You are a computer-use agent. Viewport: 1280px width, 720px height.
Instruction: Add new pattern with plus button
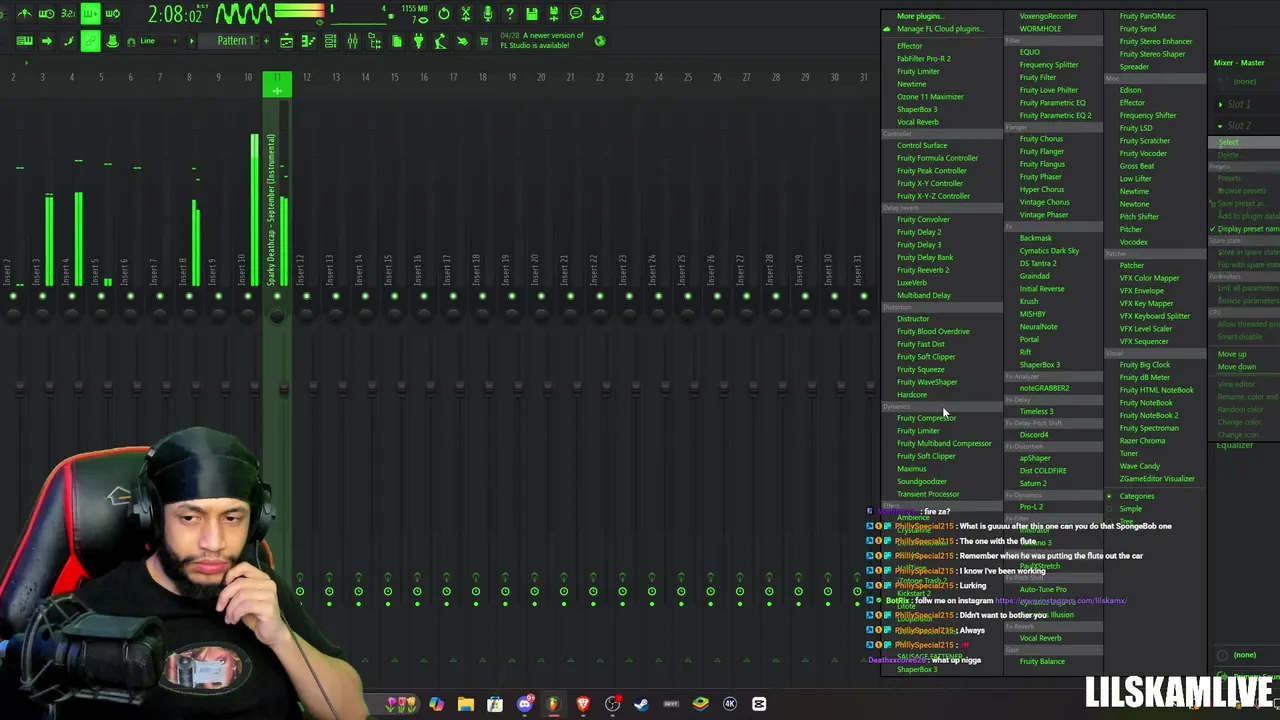pyautogui.click(x=266, y=41)
